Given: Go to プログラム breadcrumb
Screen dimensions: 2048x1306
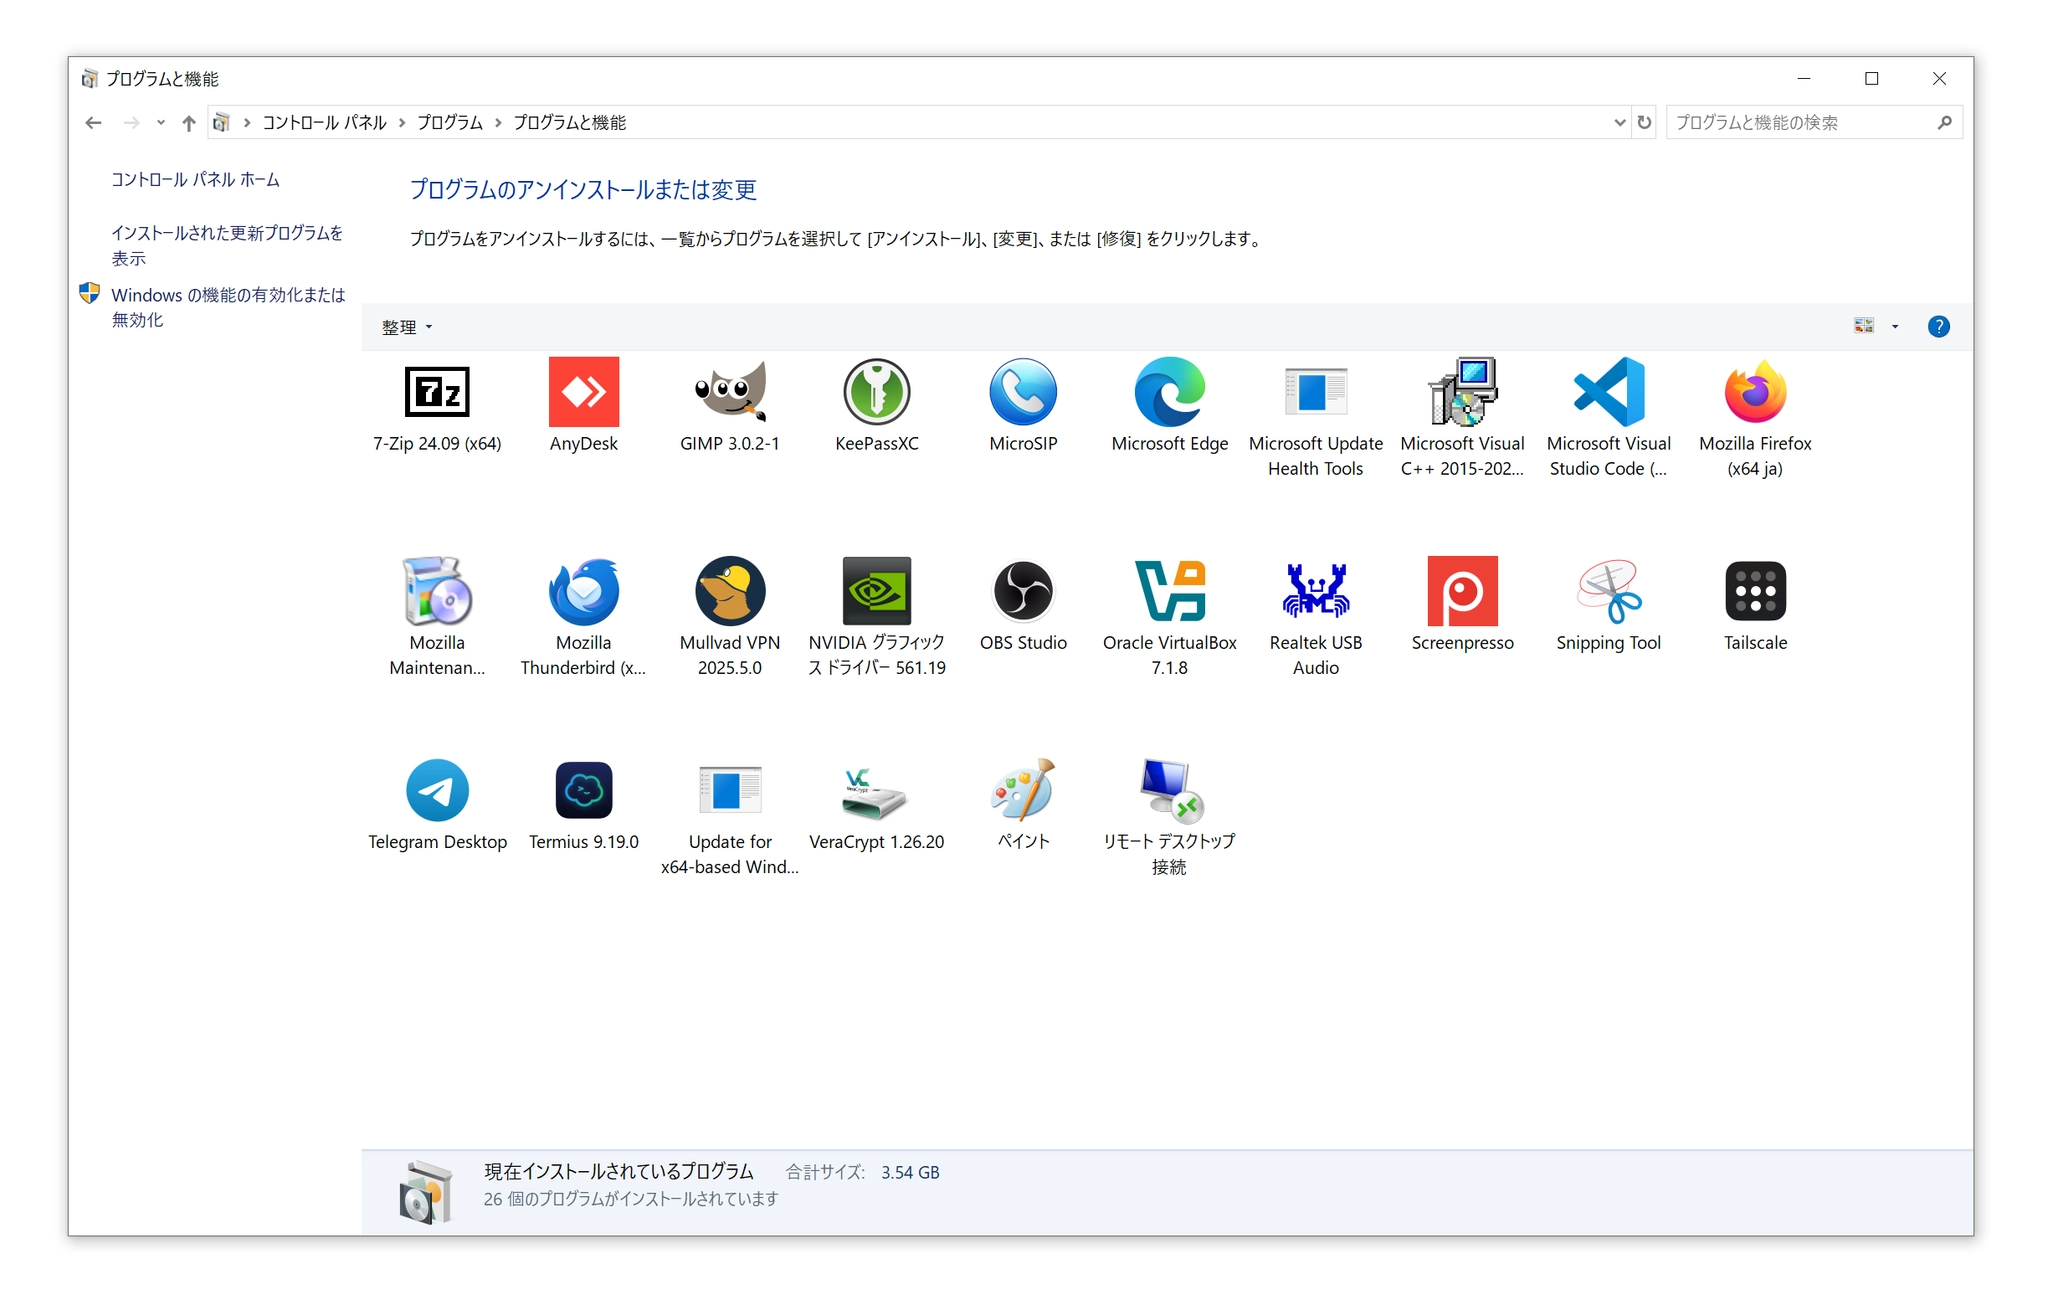Looking at the screenshot, I should coord(450,123).
